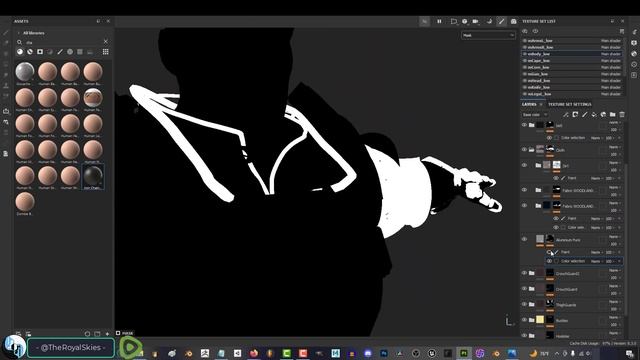Screen dimensions: 640x360
Task: Filter assets by Alphas icon
Action: tap(70, 52)
